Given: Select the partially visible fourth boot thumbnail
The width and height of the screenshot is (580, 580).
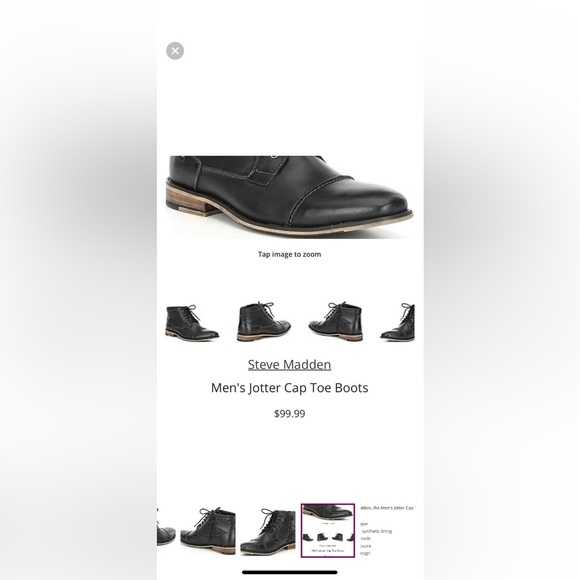Looking at the screenshot, I should point(397,321).
